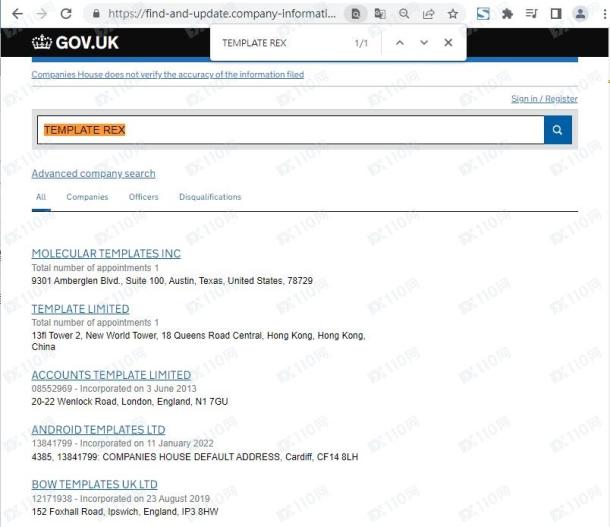
Task: Click '20-22 Wenlock Road, London' address
Action: [130, 402]
